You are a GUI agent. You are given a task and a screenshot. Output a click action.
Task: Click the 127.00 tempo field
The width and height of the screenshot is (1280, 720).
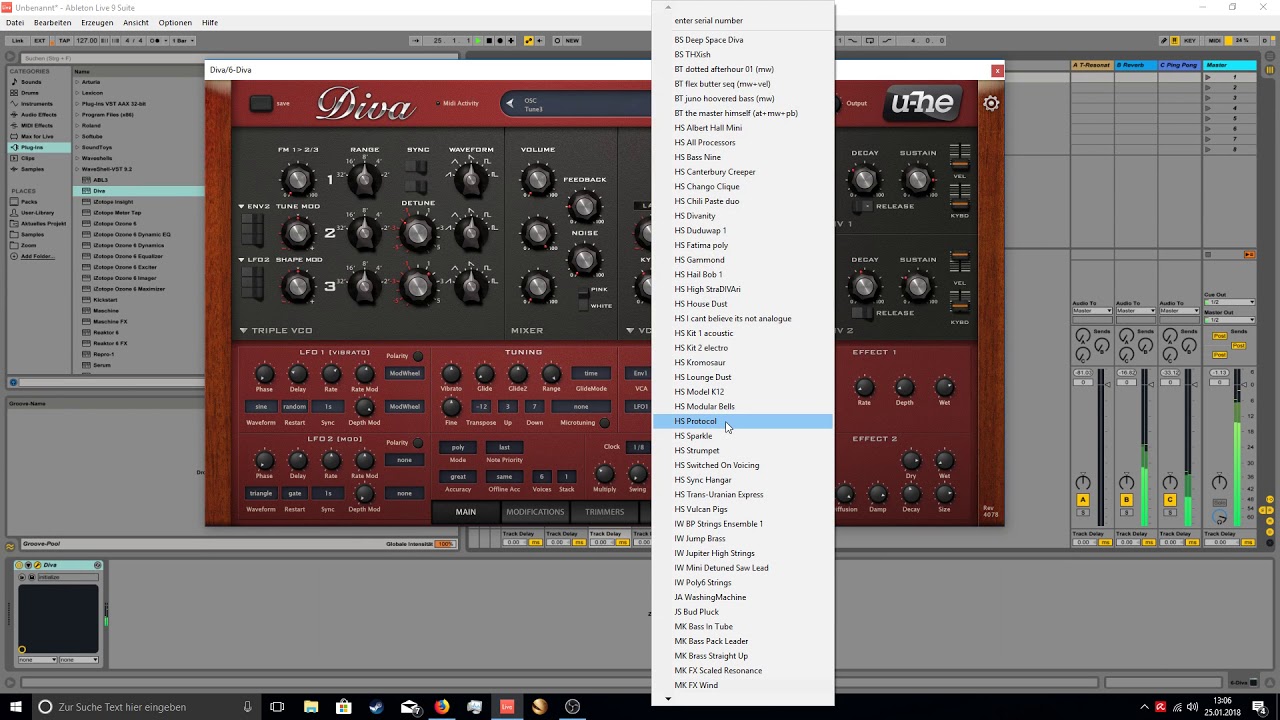(x=86, y=40)
